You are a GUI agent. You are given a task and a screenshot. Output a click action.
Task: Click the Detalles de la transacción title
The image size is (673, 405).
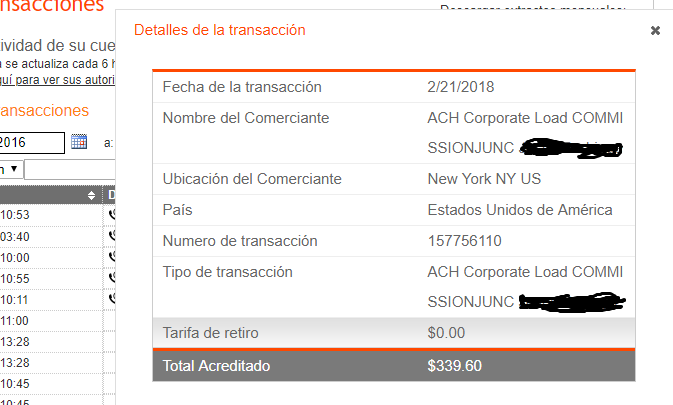[x=220, y=30]
